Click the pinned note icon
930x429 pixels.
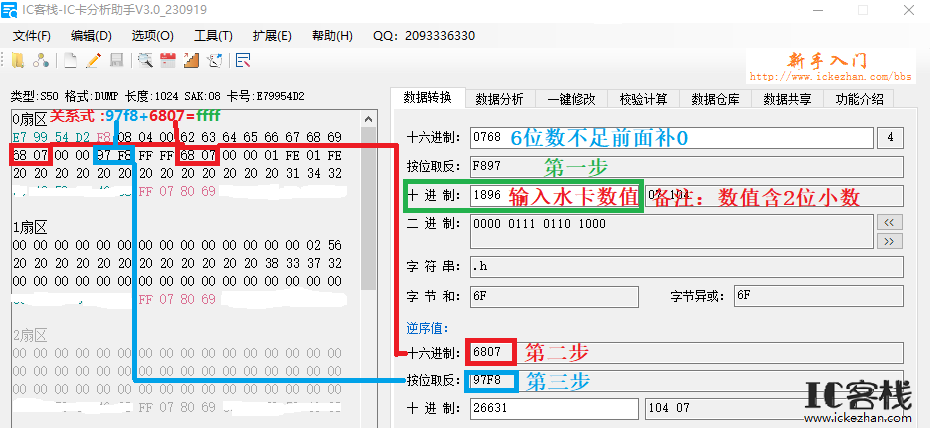[x=214, y=60]
